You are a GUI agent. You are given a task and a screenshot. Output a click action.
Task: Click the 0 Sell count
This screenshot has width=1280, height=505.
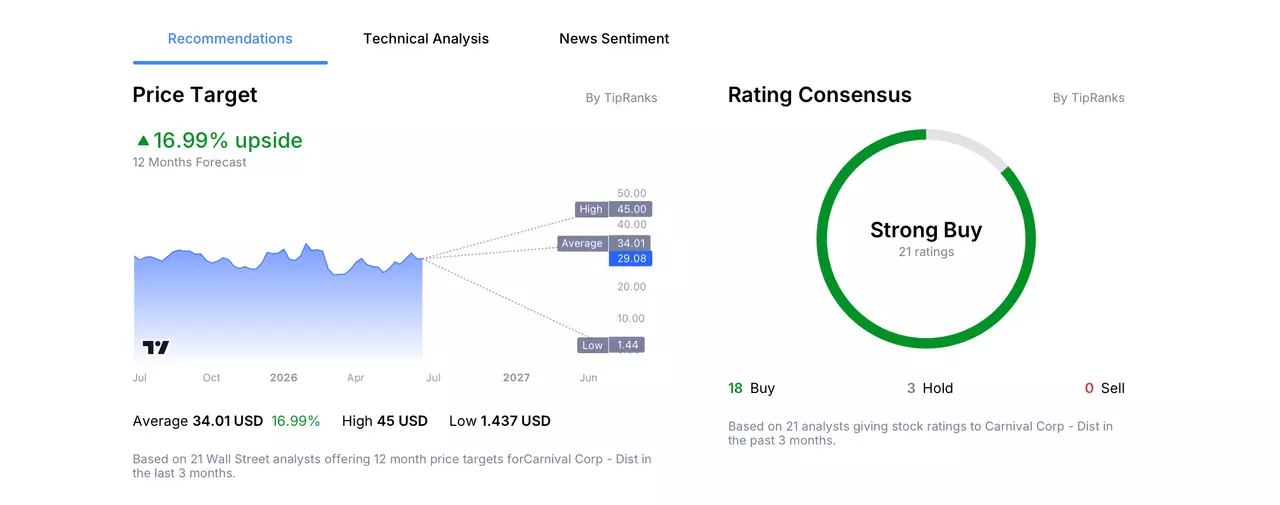coord(1104,388)
